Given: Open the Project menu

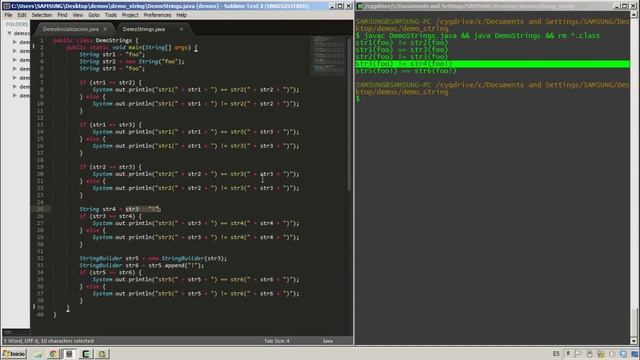Looking at the screenshot, I should coord(130,15).
